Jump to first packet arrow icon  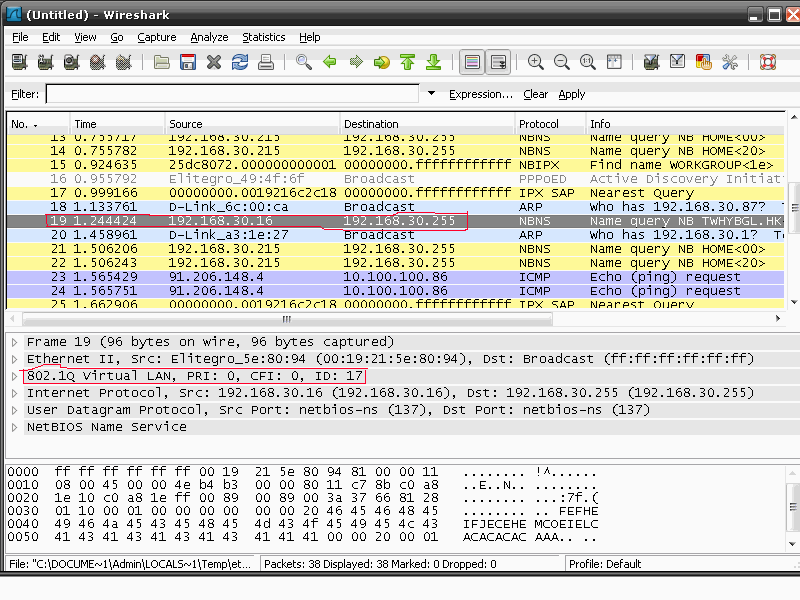(x=408, y=62)
